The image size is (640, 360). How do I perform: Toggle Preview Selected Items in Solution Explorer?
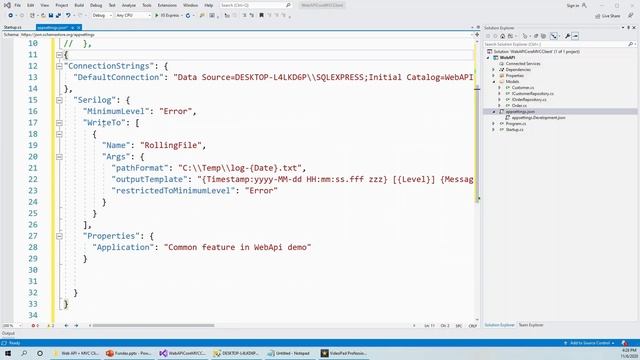(x=575, y=36)
